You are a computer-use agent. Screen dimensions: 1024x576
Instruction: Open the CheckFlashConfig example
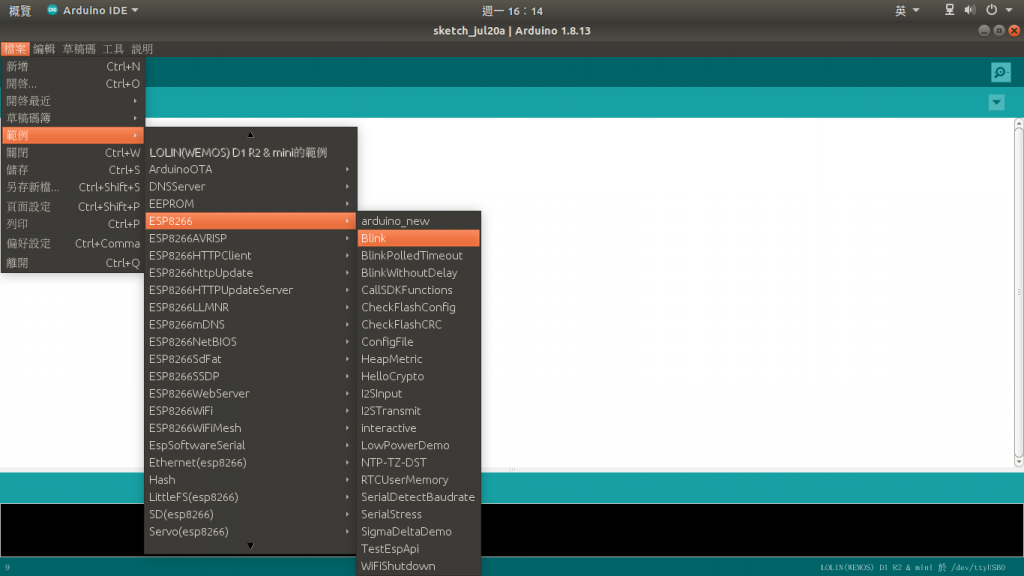coord(419,308)
